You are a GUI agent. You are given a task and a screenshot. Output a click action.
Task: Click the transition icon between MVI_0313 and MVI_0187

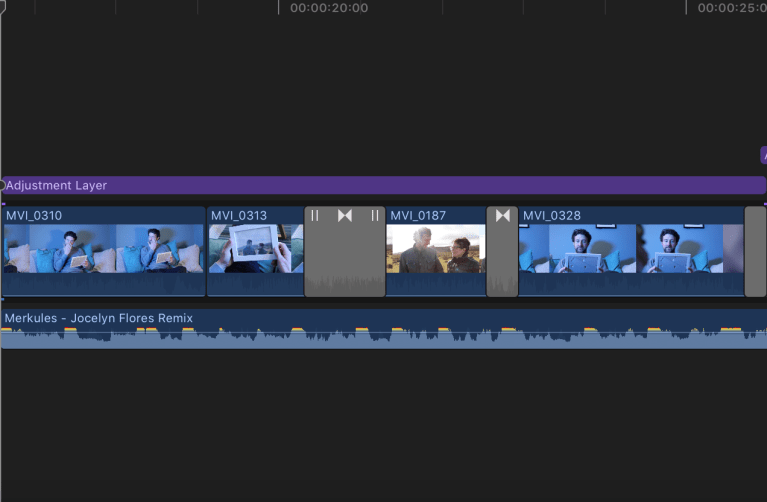[x=345, y=215]
